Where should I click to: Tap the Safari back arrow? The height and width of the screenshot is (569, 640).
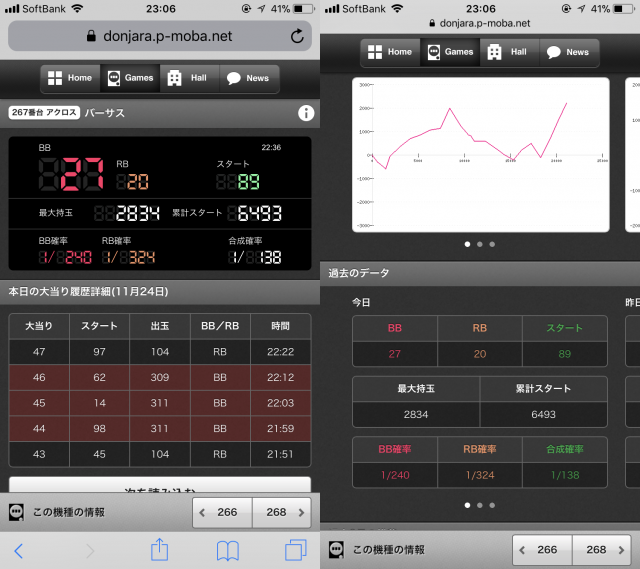[18, 549]
